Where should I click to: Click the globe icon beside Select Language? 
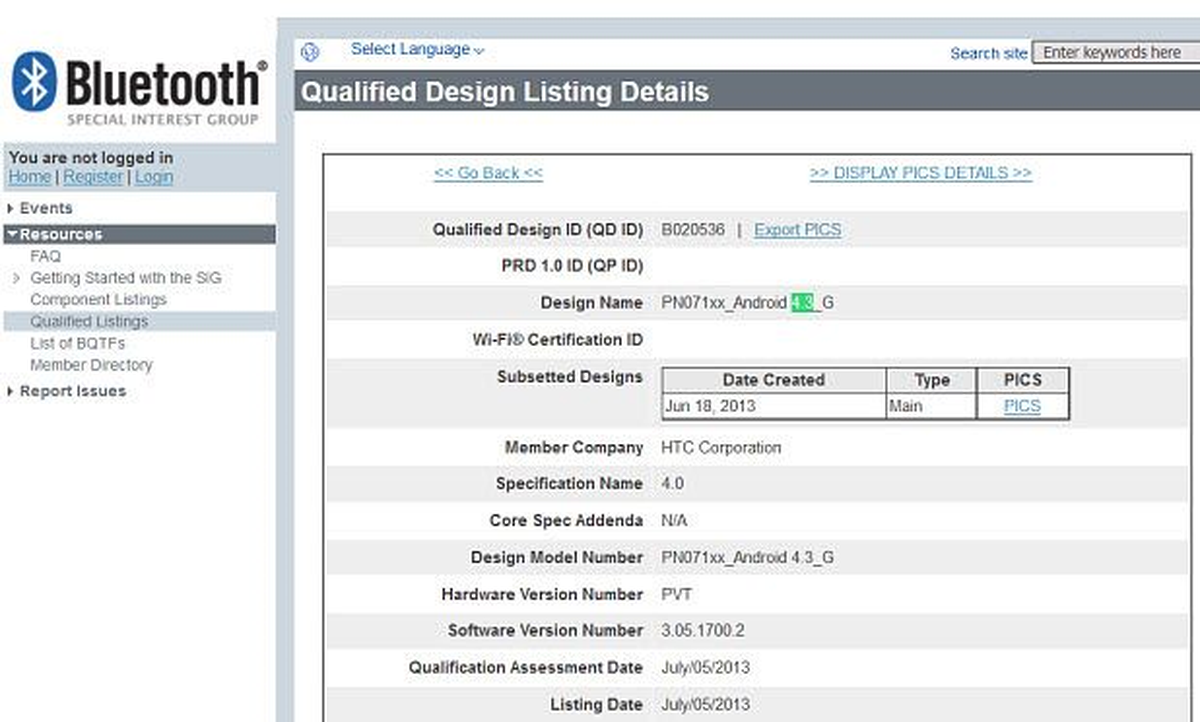click(x=310, y=52)
